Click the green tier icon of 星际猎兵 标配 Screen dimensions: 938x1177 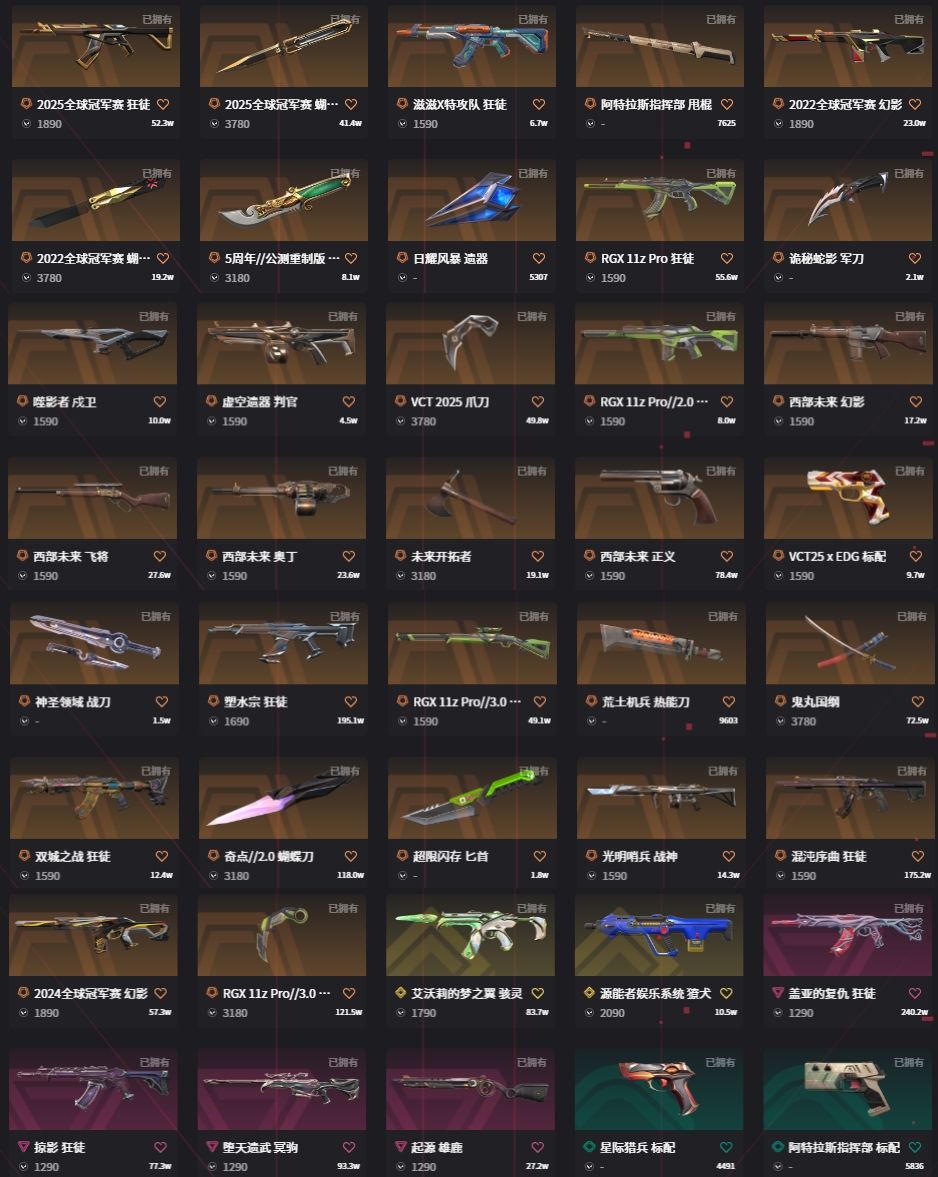[590, 1147]
